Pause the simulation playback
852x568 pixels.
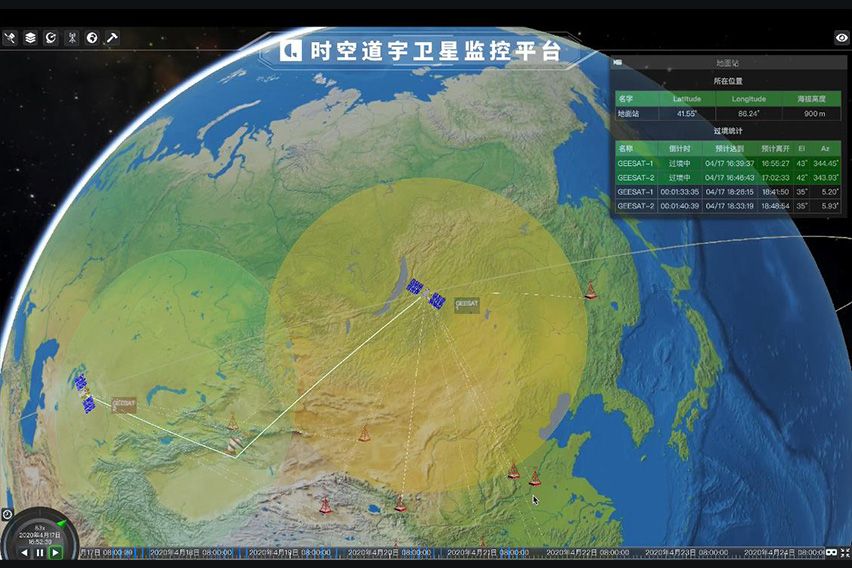tap(40, 552)
